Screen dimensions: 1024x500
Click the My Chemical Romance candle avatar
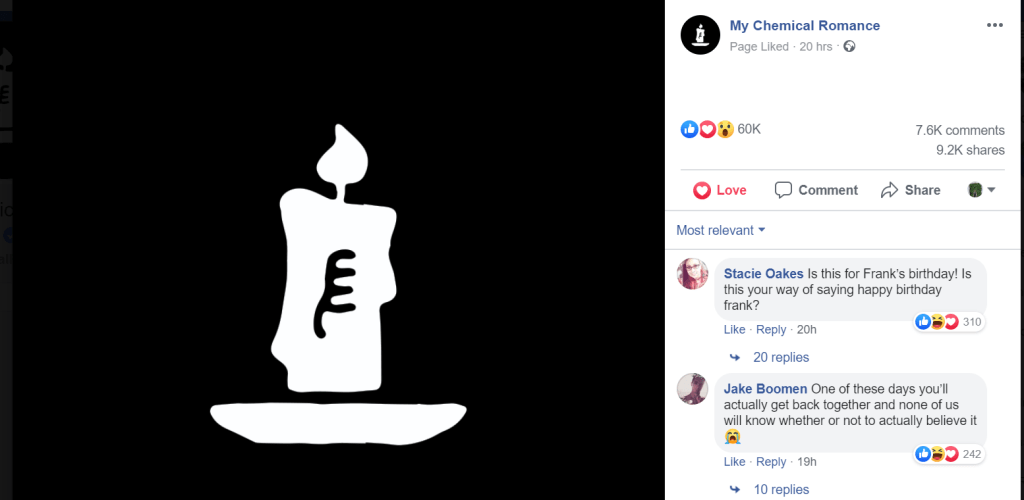[x=700, y=35]
